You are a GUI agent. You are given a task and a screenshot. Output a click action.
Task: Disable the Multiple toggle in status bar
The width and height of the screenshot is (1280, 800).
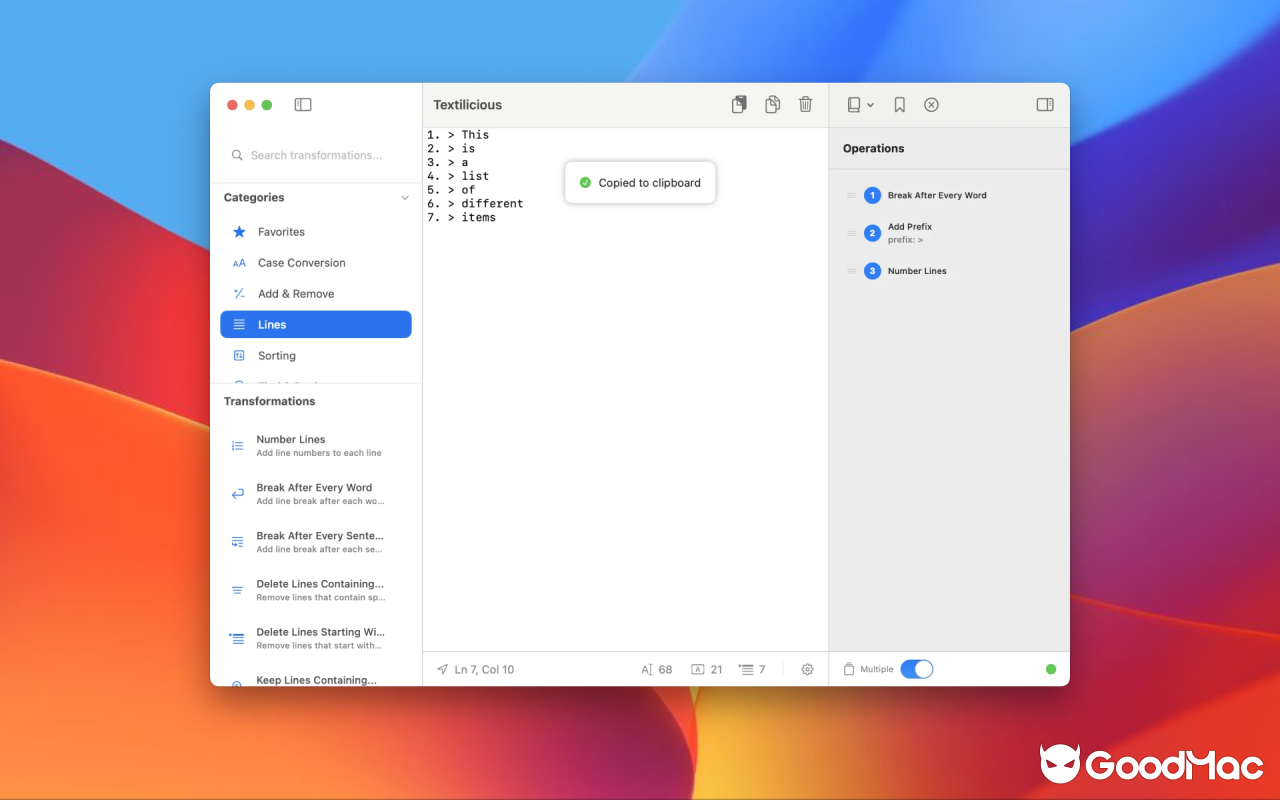pos(917,669)
